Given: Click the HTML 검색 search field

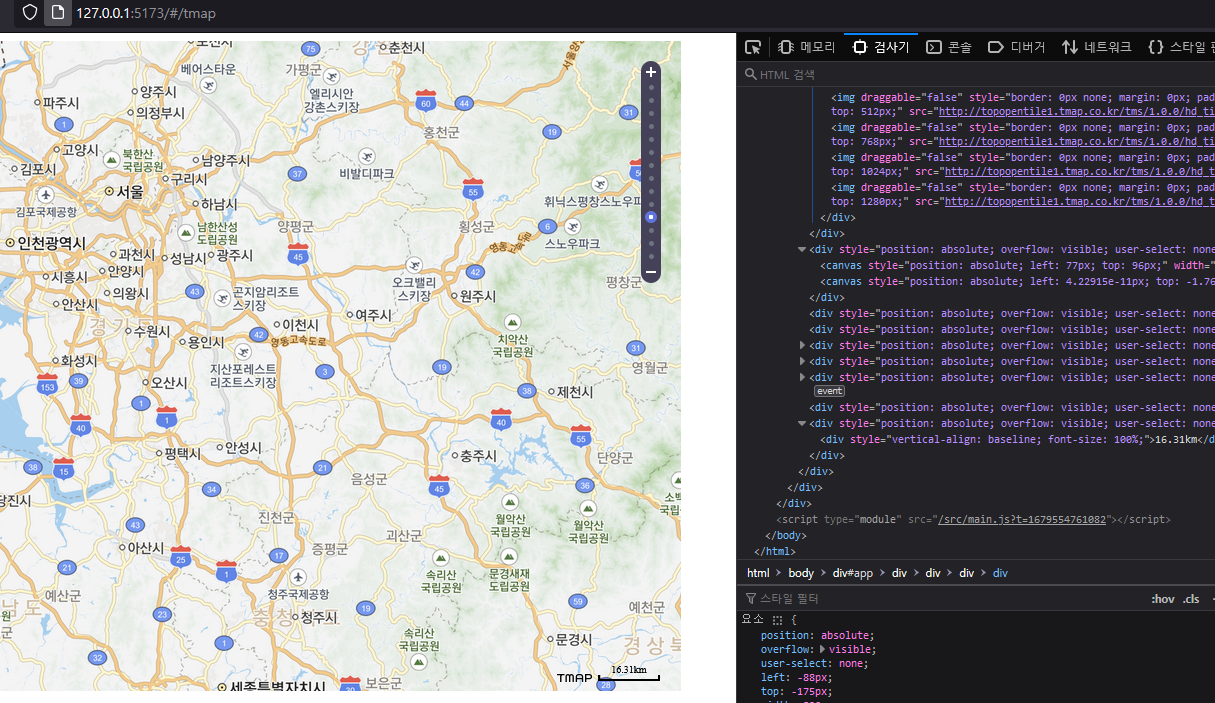Looking at the screenshot, I should [x=978, y=74].
